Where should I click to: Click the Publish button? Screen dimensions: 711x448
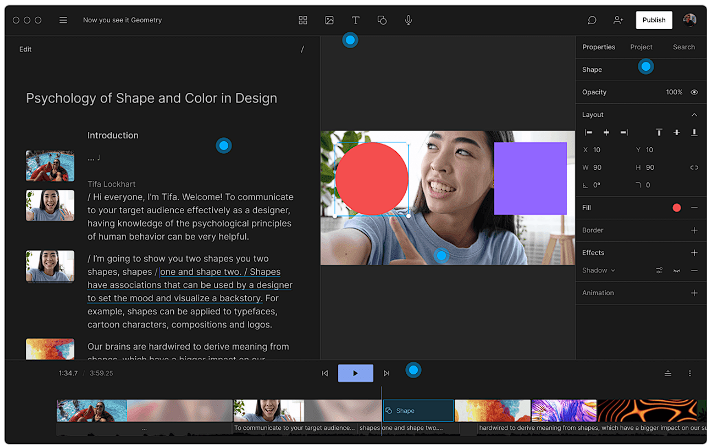[x=653, y=20]
